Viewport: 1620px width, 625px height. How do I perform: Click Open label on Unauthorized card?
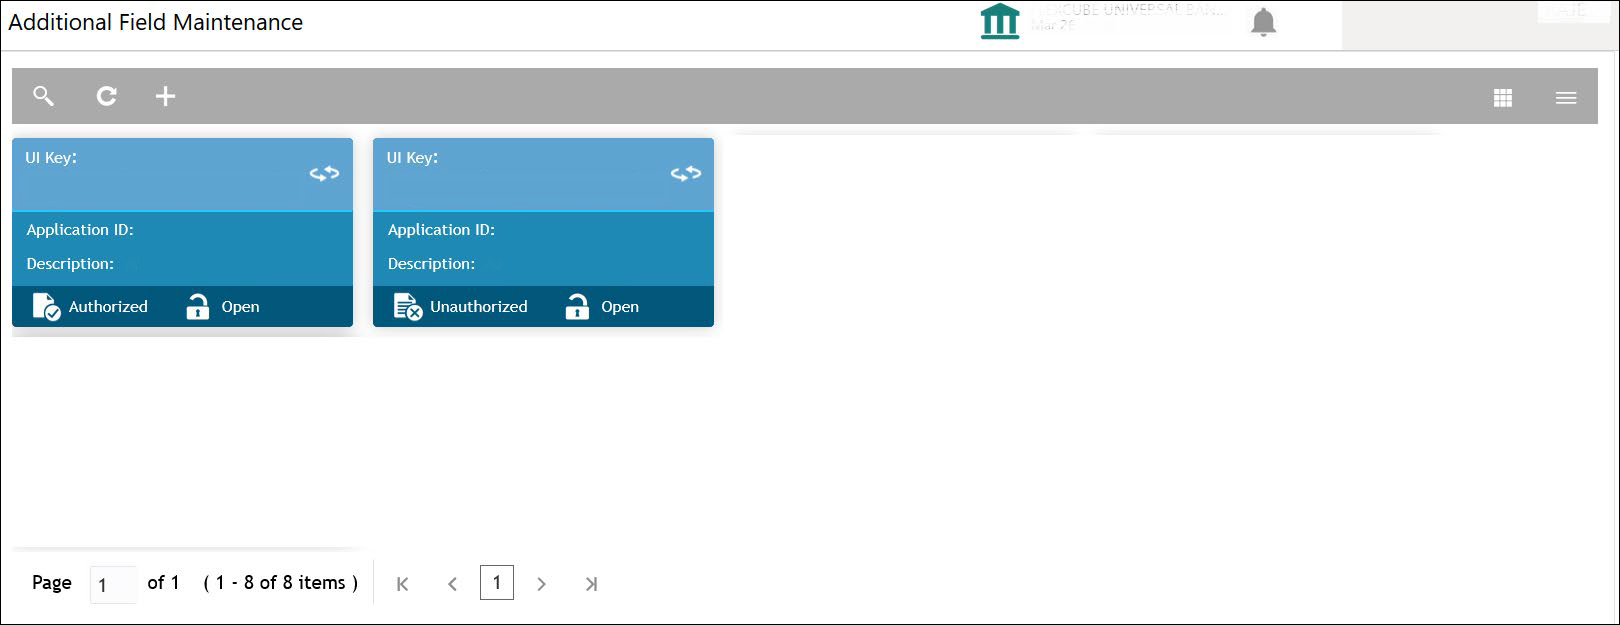620,307
